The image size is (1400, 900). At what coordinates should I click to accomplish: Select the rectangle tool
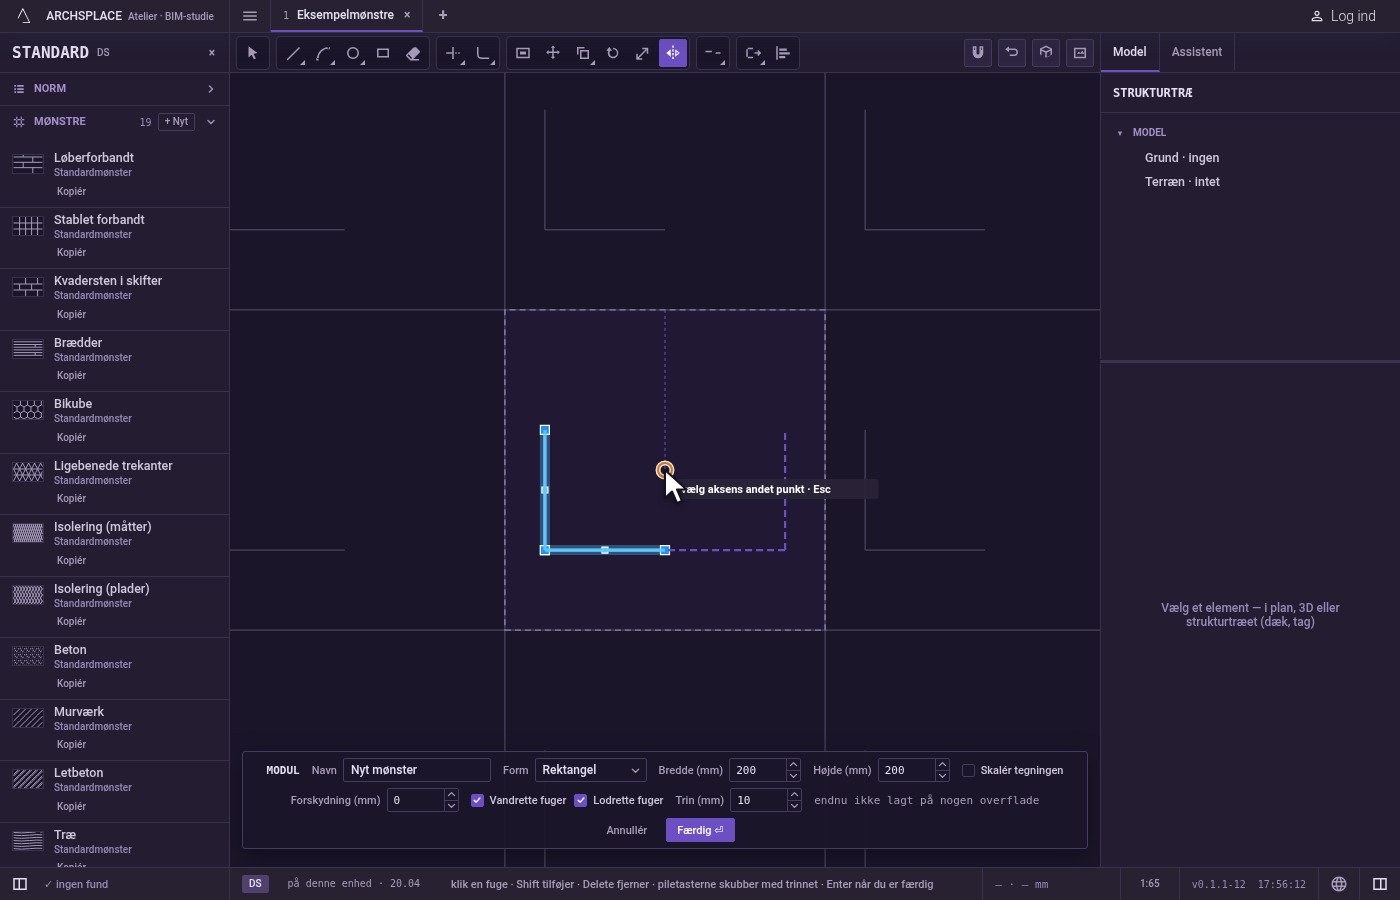tap(383, 53)
